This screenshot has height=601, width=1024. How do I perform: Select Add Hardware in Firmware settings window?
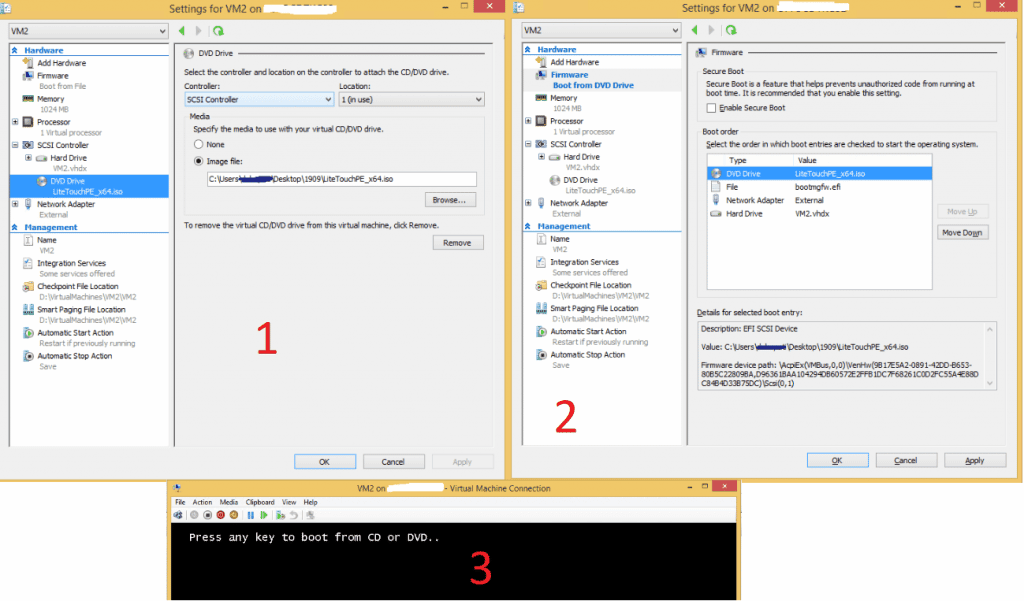575,62
